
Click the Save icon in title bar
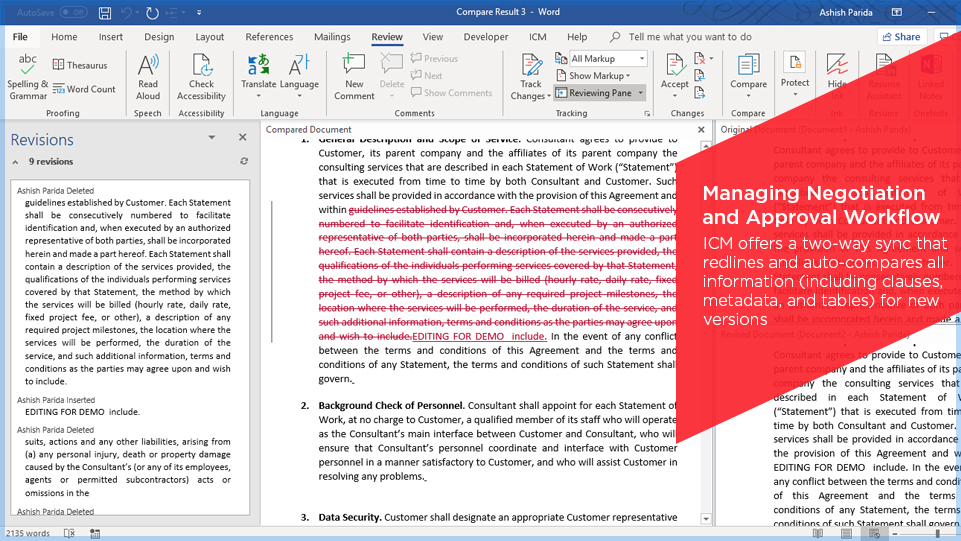coord(105,12)
